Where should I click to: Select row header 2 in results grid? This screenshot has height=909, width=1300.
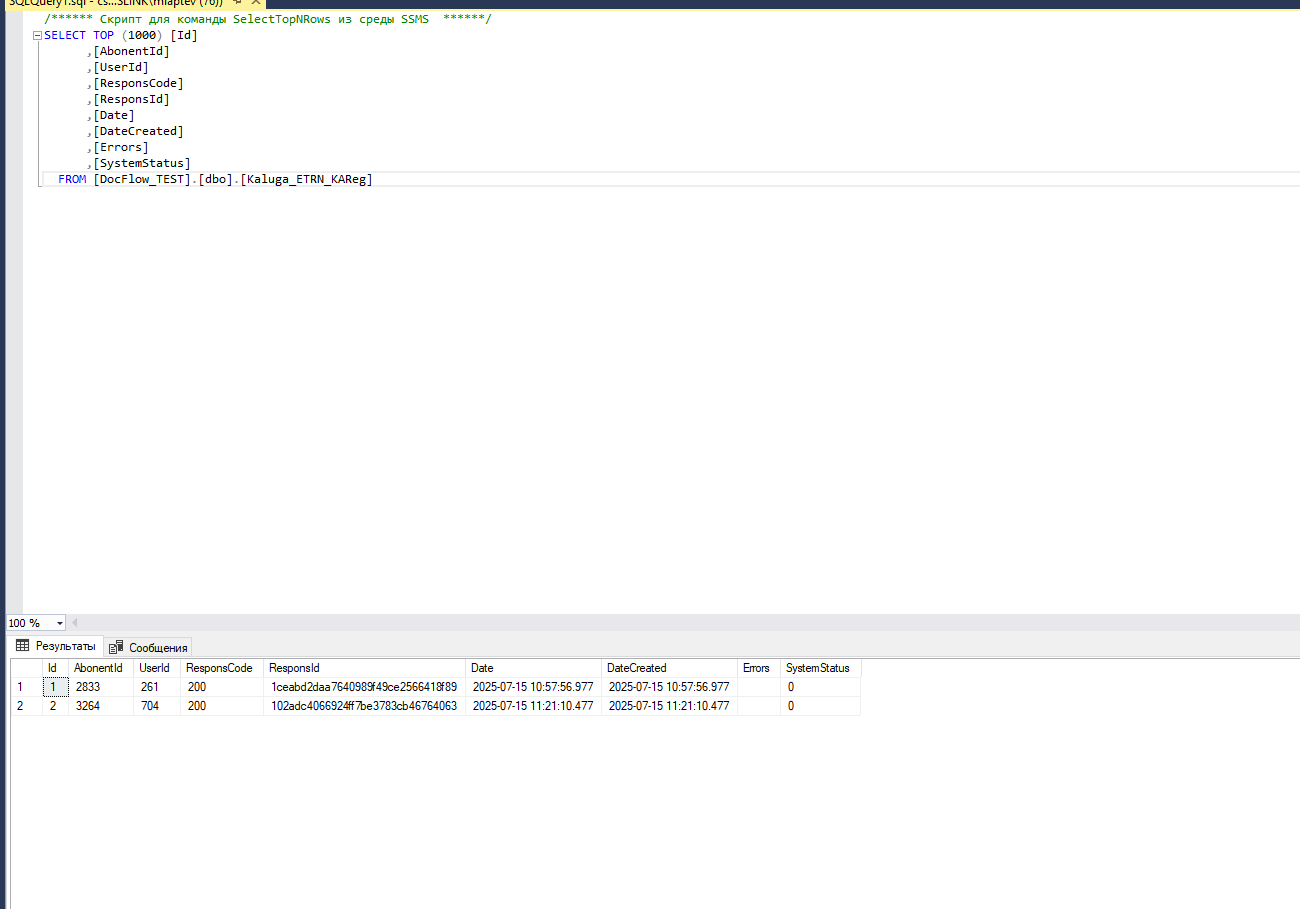pos(26,706)
